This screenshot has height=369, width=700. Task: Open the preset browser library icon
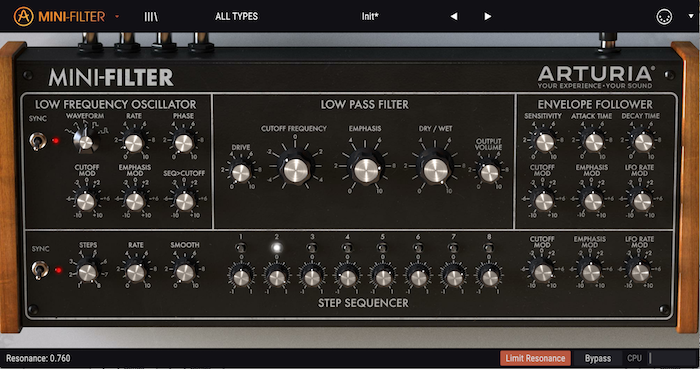[151, 17]
